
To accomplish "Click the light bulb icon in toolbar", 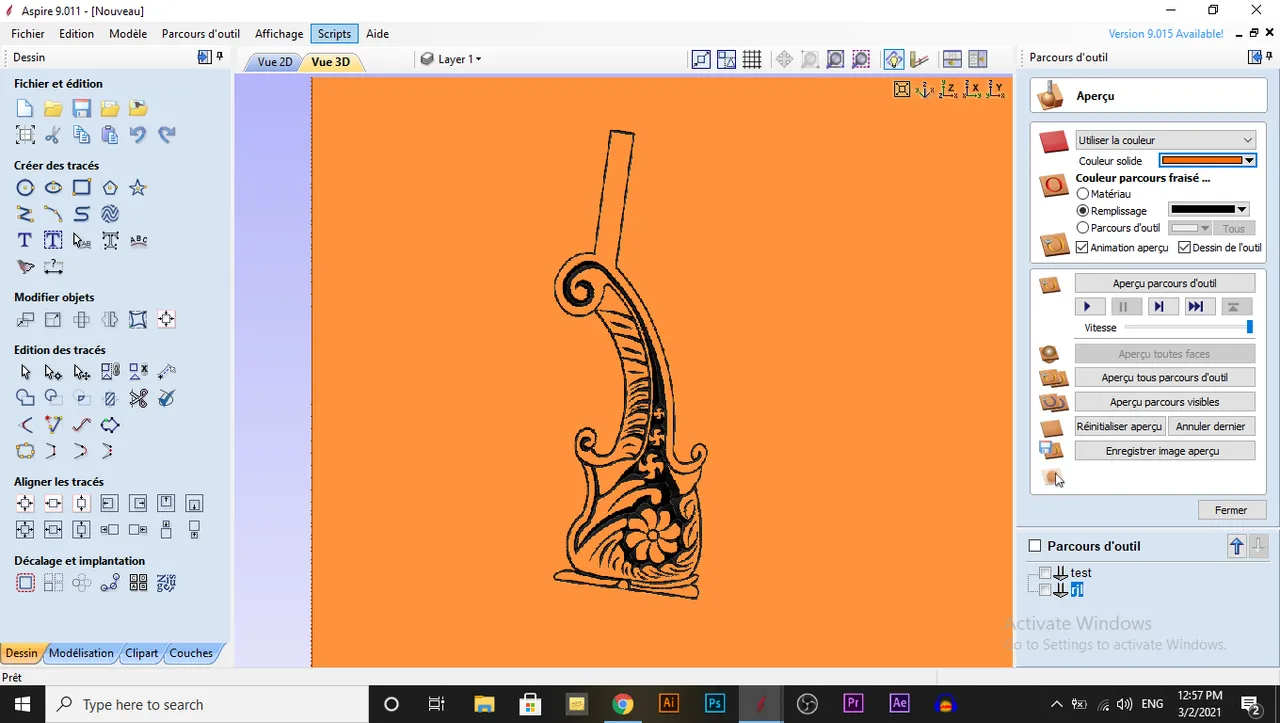I will tap(893, 59).
